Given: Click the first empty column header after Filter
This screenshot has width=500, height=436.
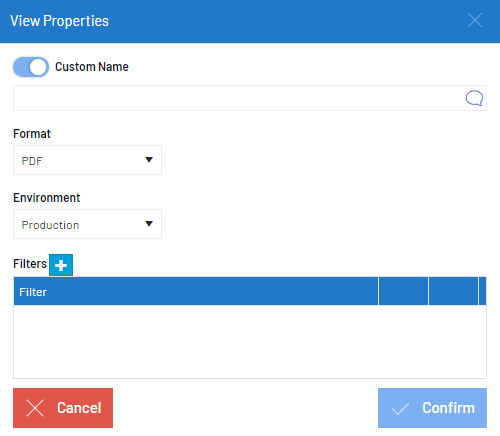Looking at the screenshot, I should point(403,291).
